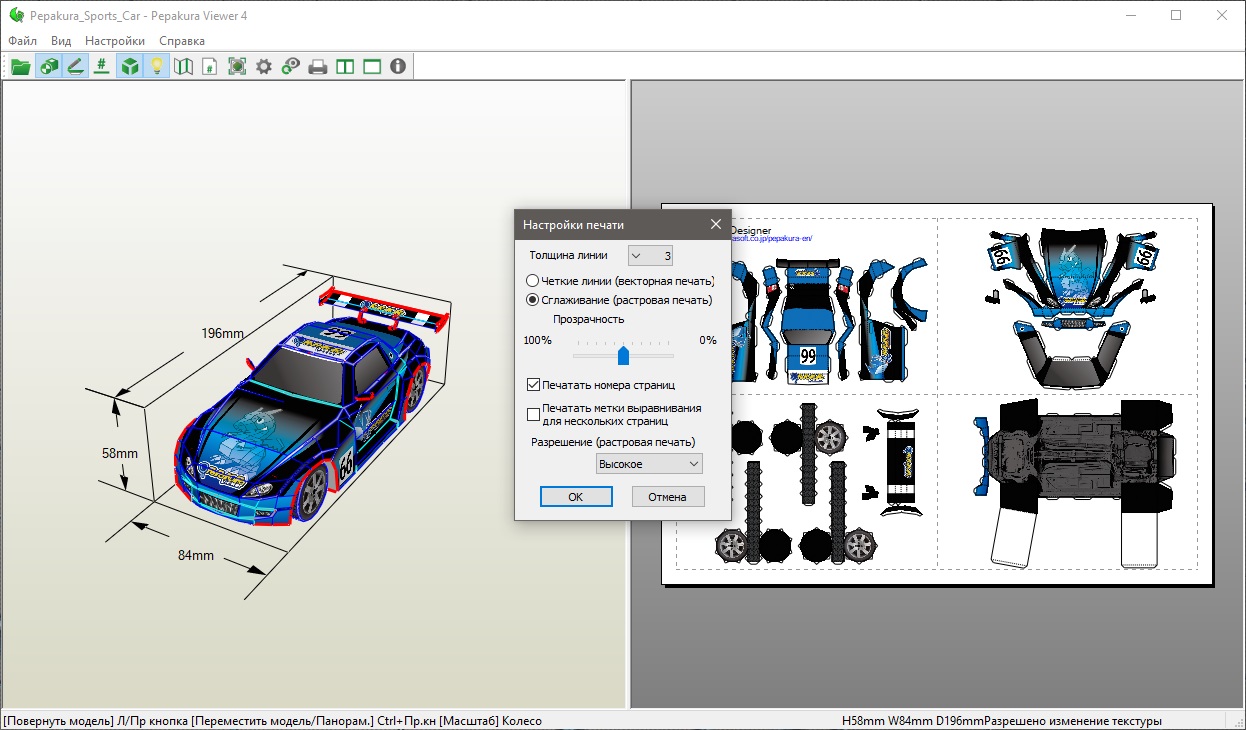This screenshot has width=1246, height=730.
Task: Click the 'Прозрачность' slider handle
Action: coord(623,355)
